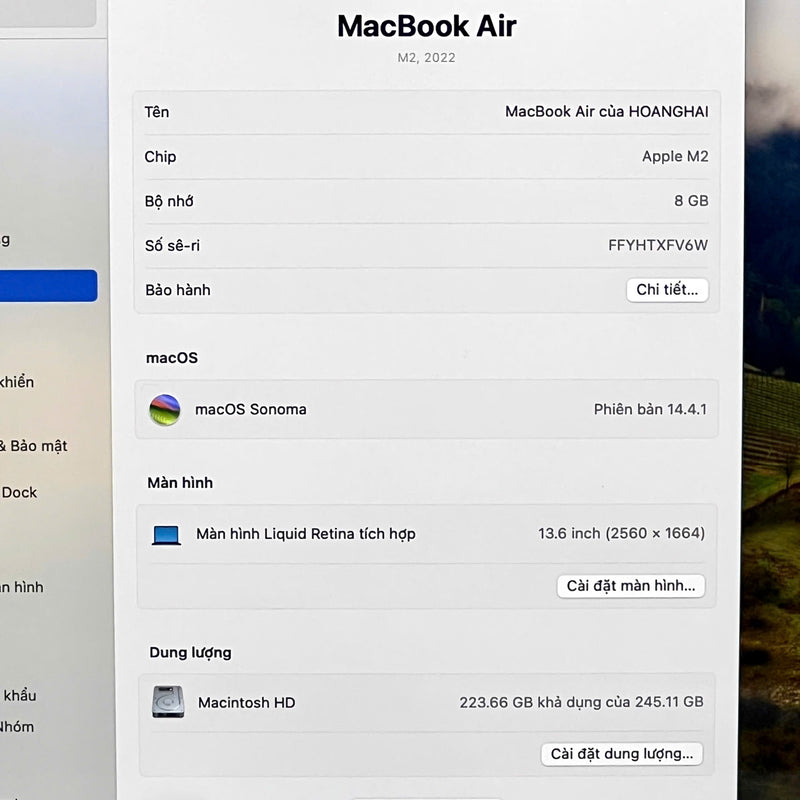
Task: Open the Bảo mật privacy sidebar item
Action: point(35,446)
